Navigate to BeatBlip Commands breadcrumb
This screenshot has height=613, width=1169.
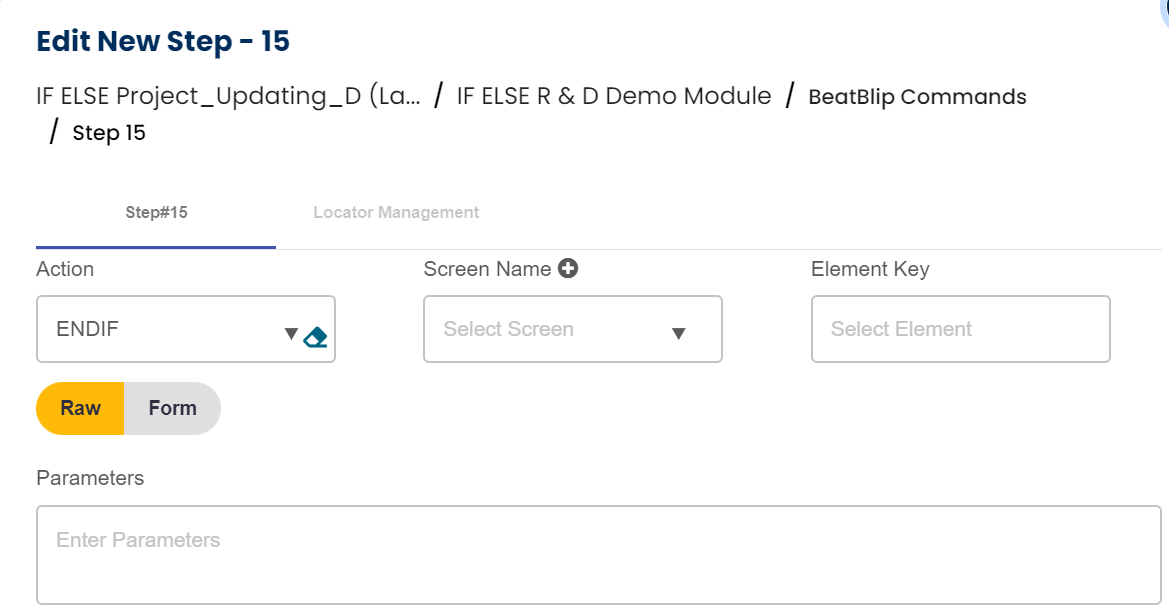click(x=917, y=97)
